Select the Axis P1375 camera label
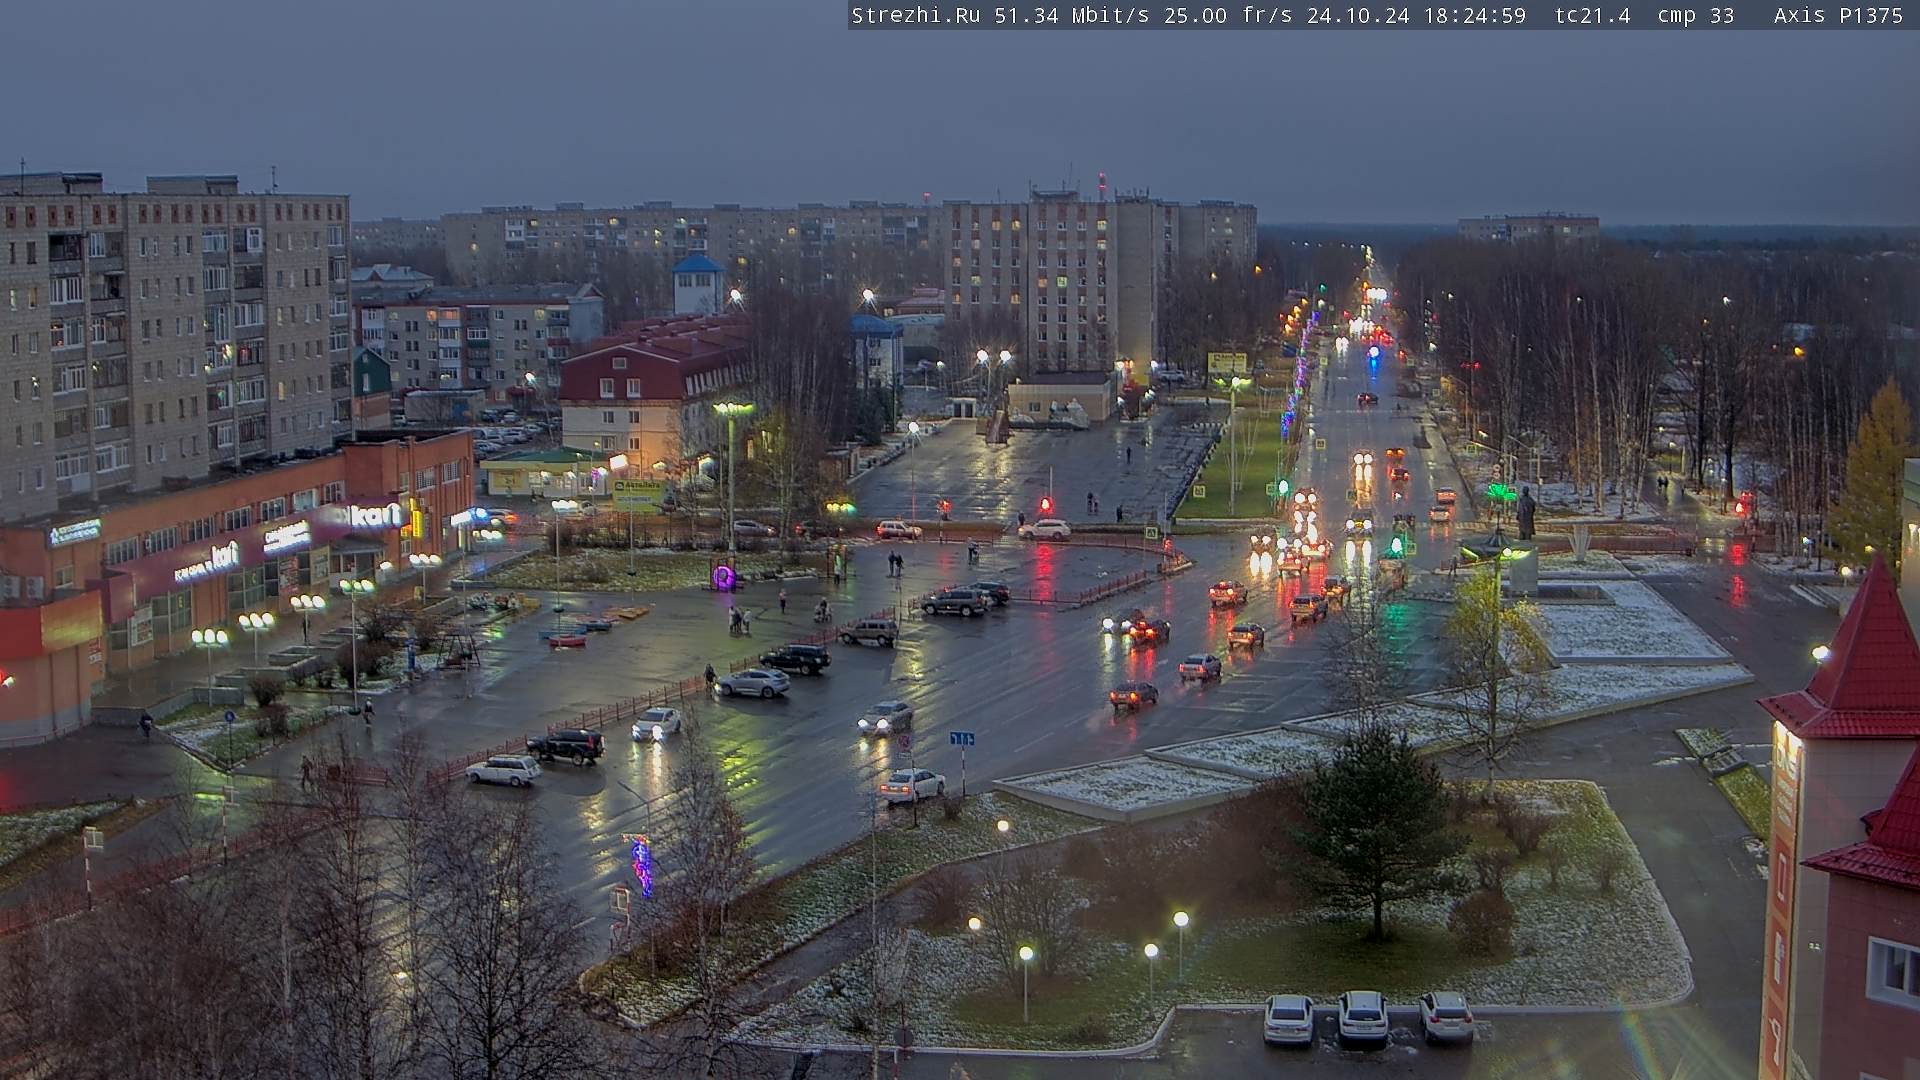Screen dimensions: 1920x1080 (x=1839, y=15)
